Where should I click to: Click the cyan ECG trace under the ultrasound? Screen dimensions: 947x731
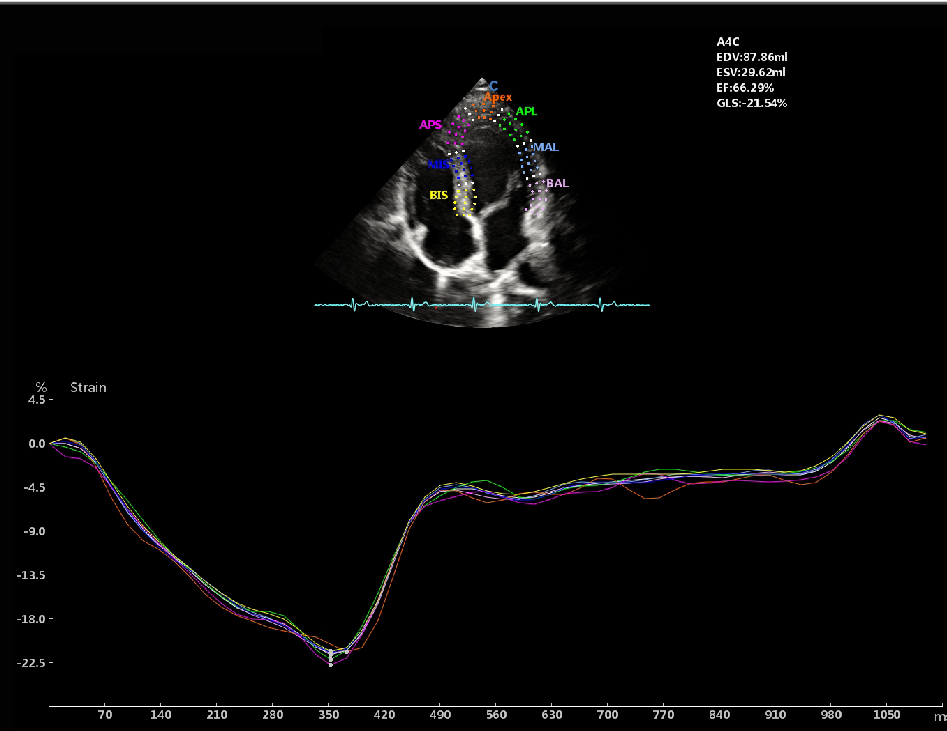tap(482, 304)
